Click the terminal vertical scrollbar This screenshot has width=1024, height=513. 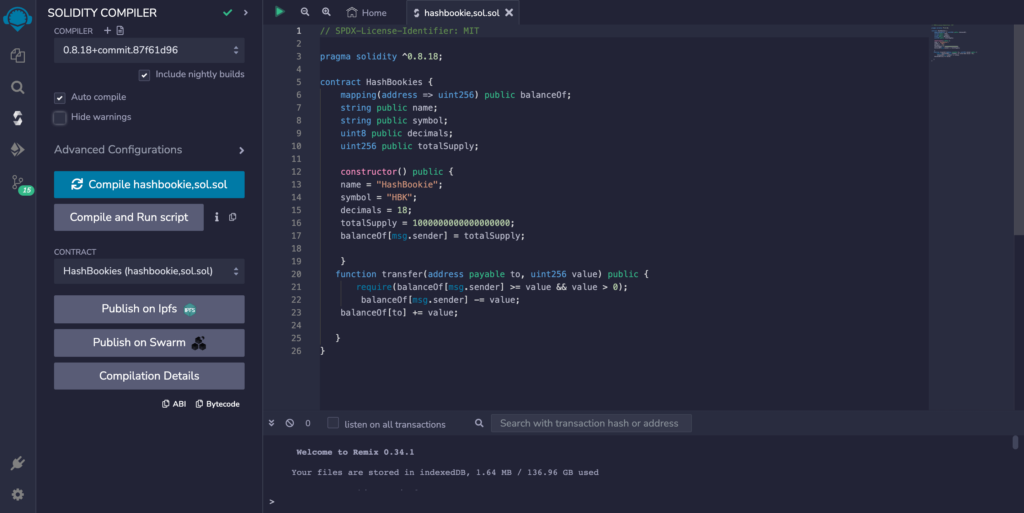pyautogui.click(x=1015, y=443)
